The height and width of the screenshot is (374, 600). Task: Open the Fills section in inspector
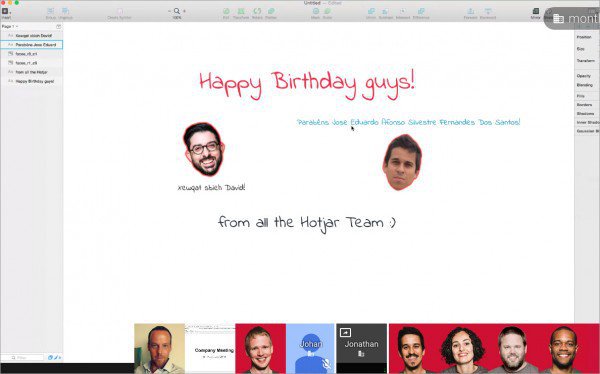click(x=581, y=96)
